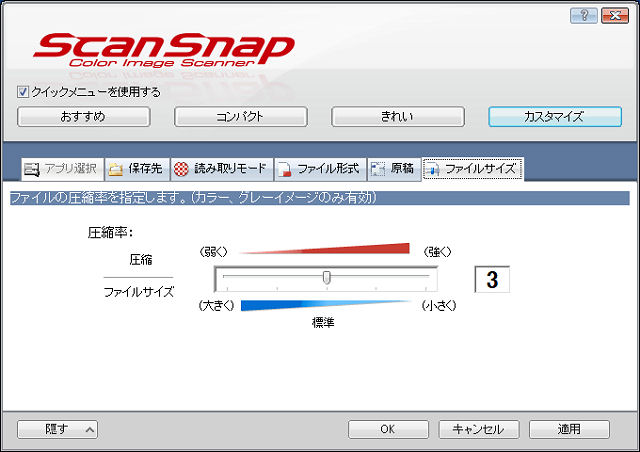640x452 pixels.
Task: Click the 圧縮率: heading label
Action: [x=110, y=233]
